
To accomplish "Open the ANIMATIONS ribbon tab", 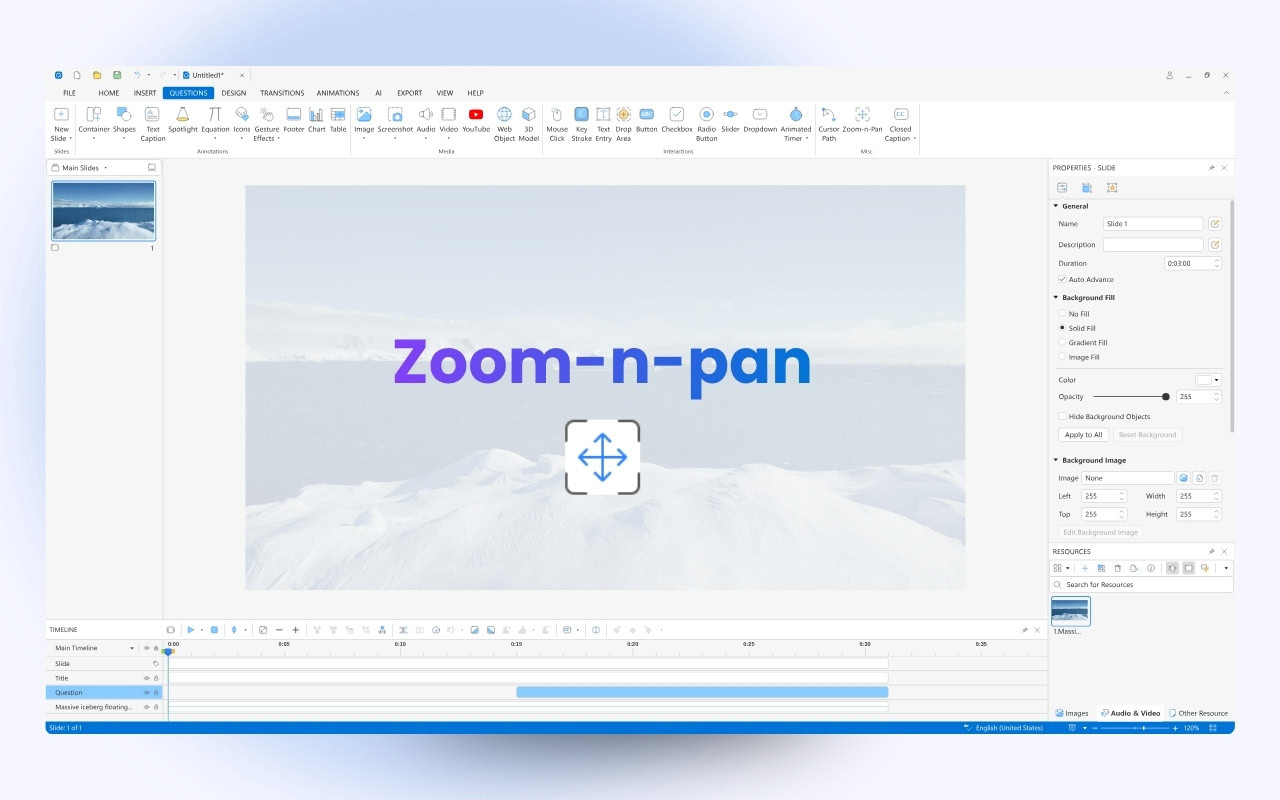I will pyautogui.click(x=338, y=93).
